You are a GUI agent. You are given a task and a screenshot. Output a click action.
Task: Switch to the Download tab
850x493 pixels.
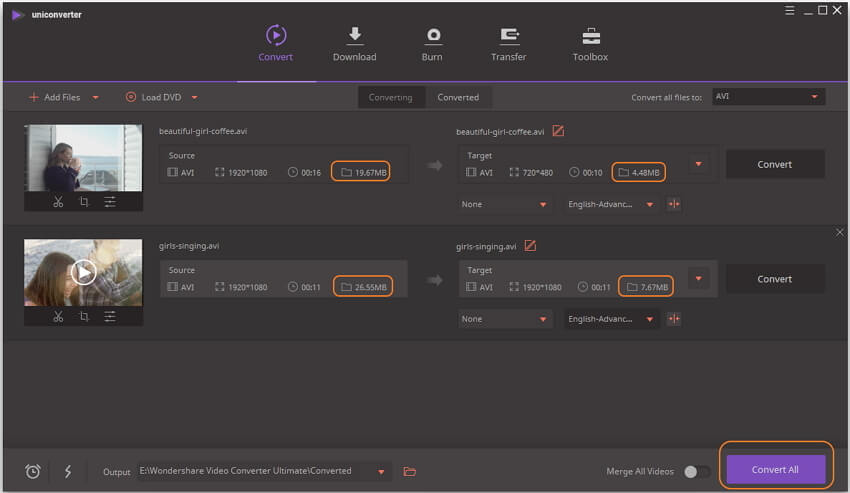(354, 43)
